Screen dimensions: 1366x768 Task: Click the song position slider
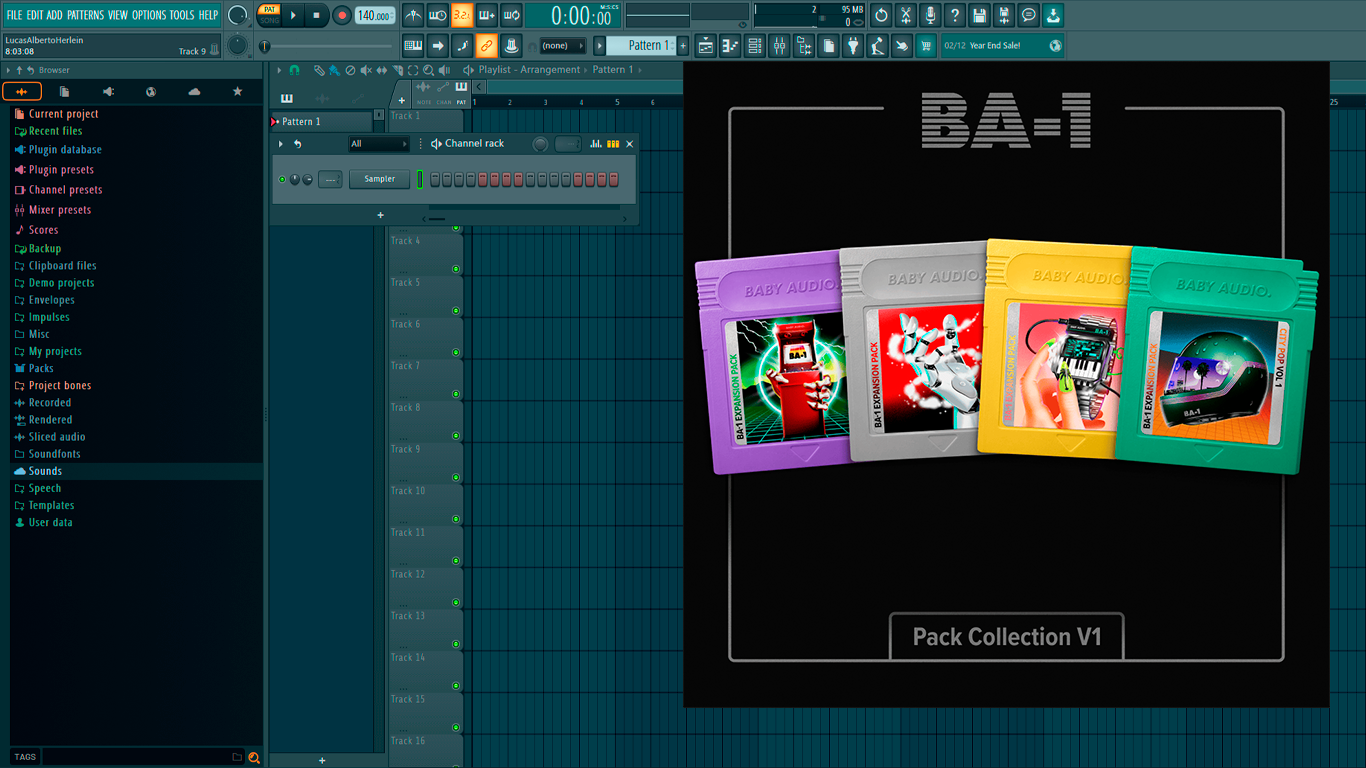[327, 46]
